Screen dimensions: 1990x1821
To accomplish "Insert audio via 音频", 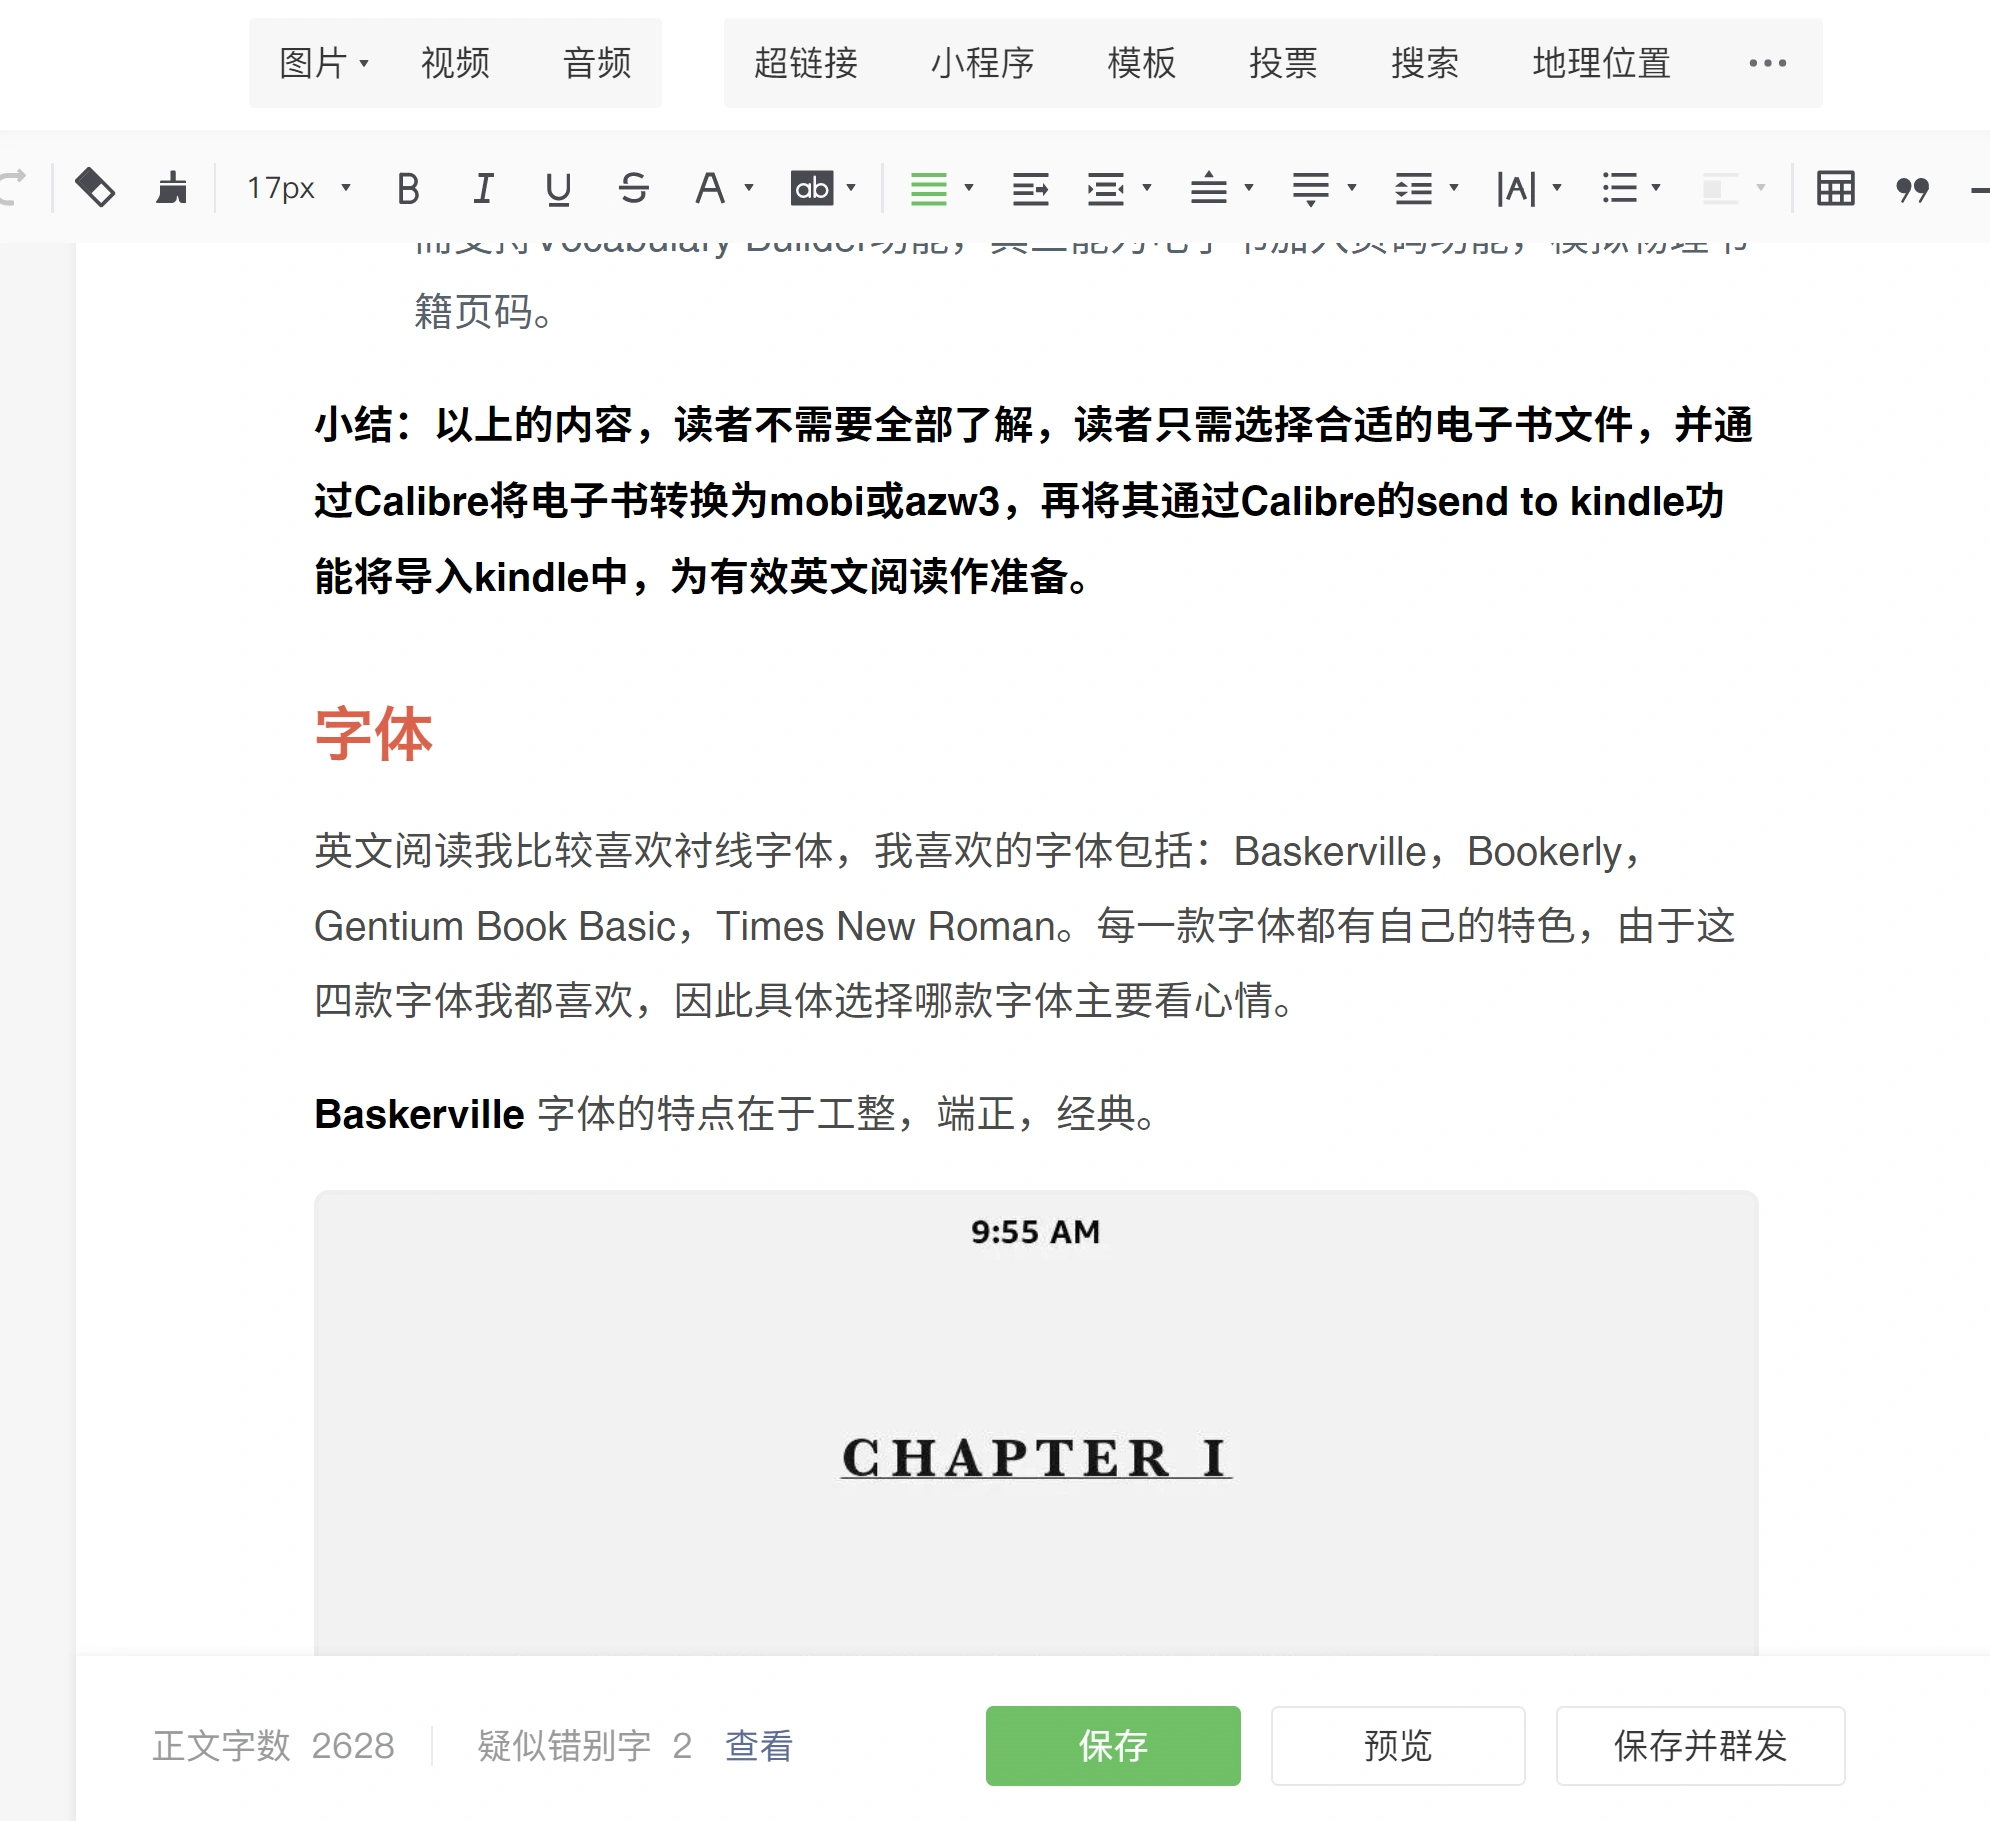I will tap(597, 63).
